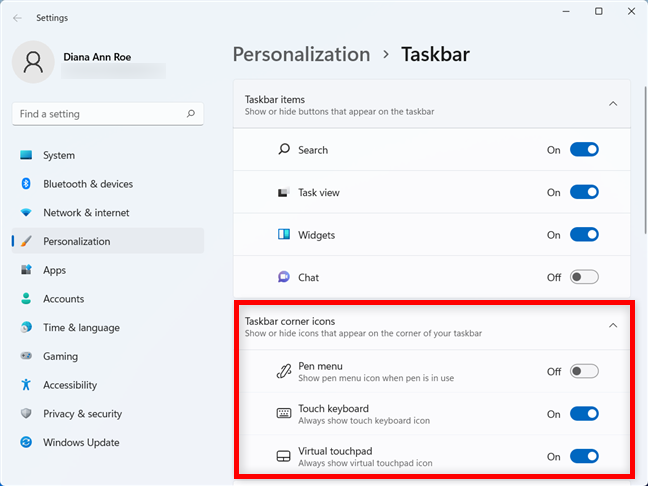Viewport: 648px width, 486px height.
Task: Click the Windows Update icon in sidebar
Action: point(25,443)
